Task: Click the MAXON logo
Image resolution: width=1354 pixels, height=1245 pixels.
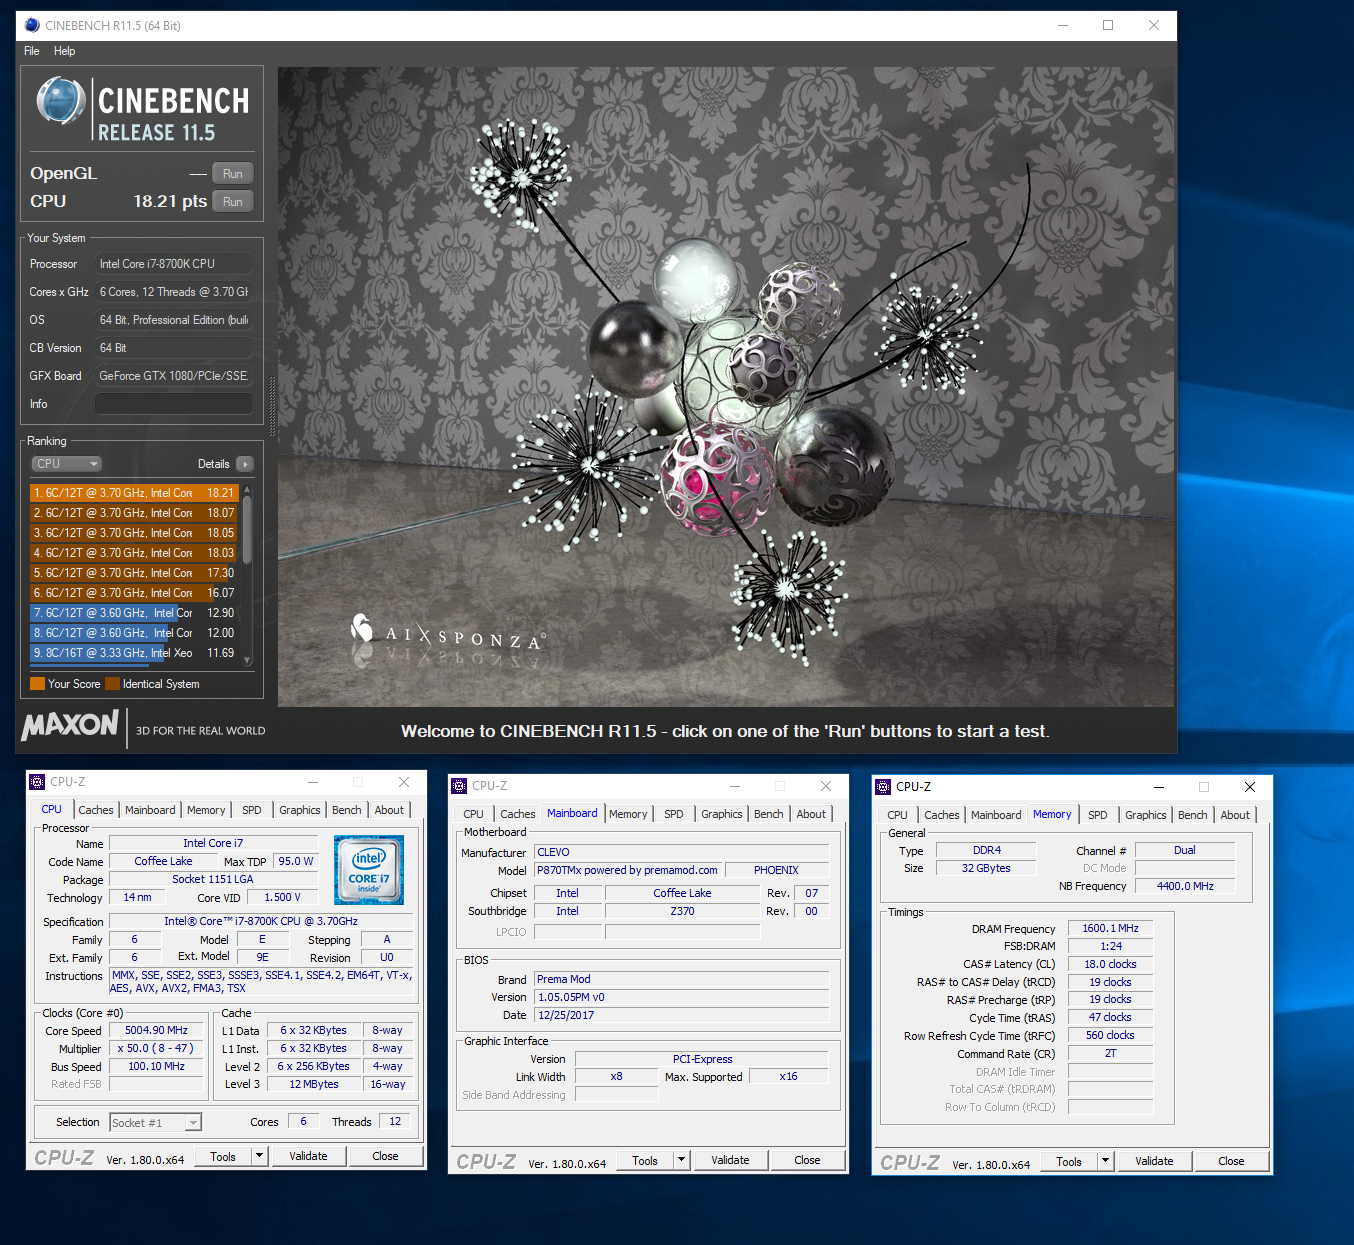Action: click(70, 726)
